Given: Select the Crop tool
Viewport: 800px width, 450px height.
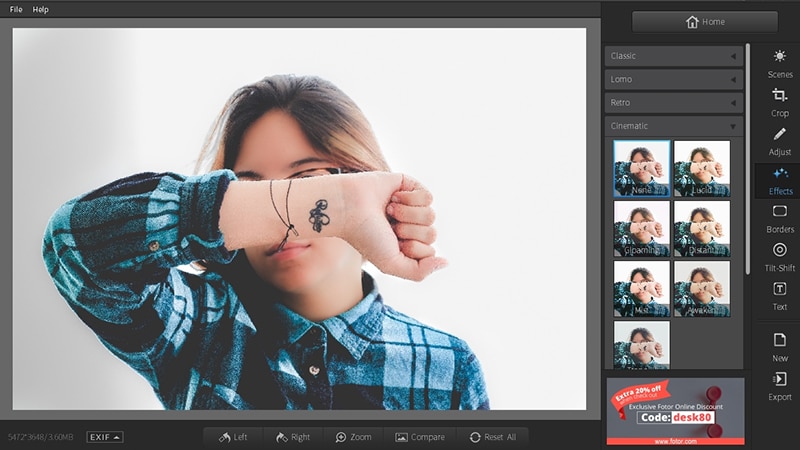Looking at the screenshot, I should tap(779, 101).
